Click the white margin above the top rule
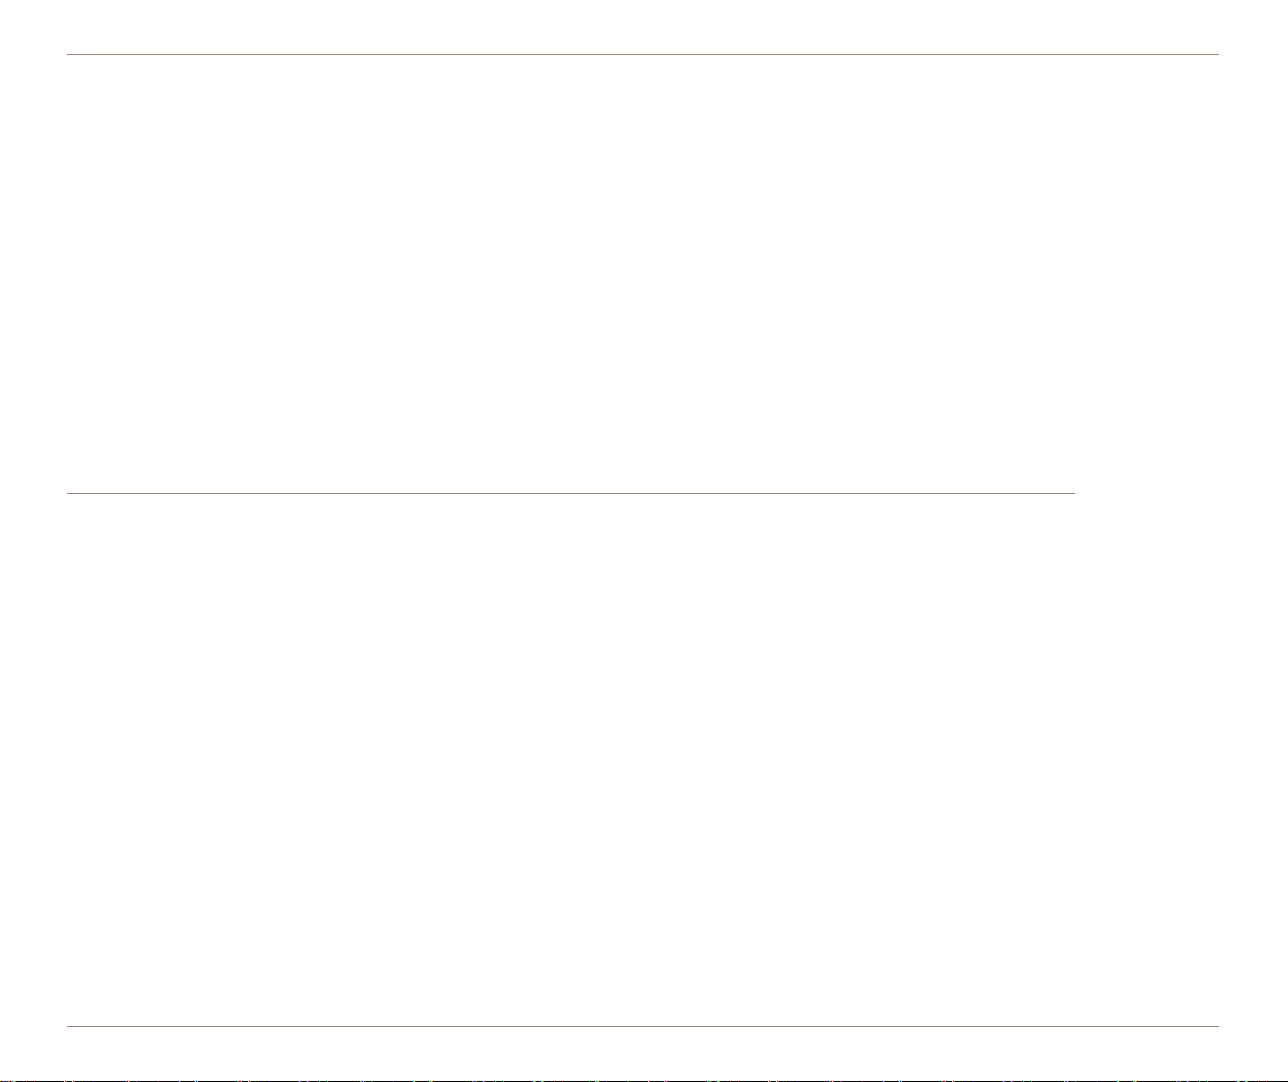This screenshot has width=1288, height=1082. tap(643, 26)
